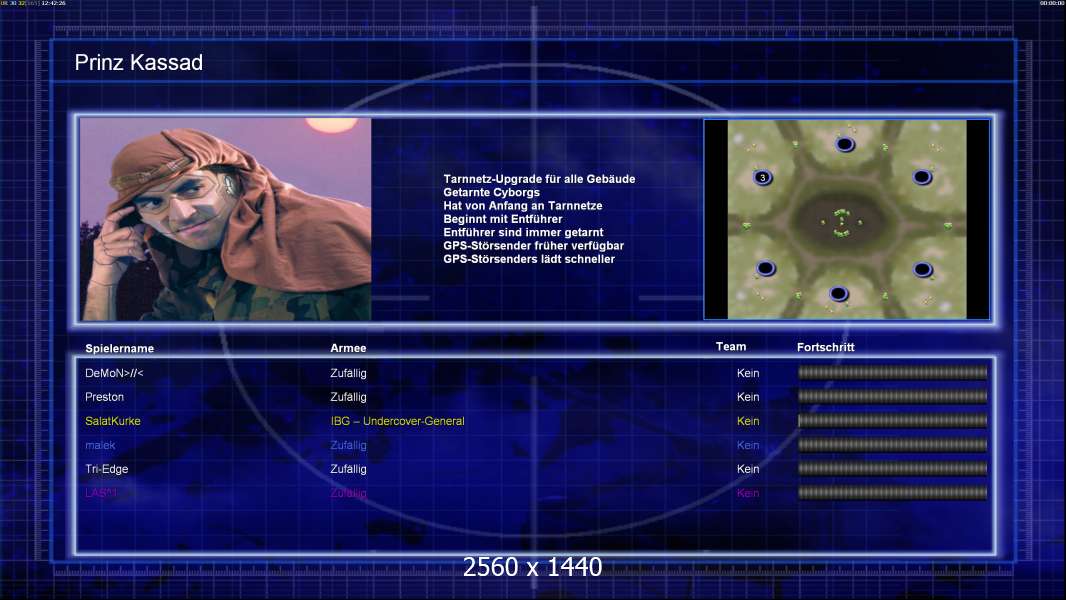Click the progress bar for SalatKurke
Viewport: 1066px width, 600px height.
(x=892, y=421)
